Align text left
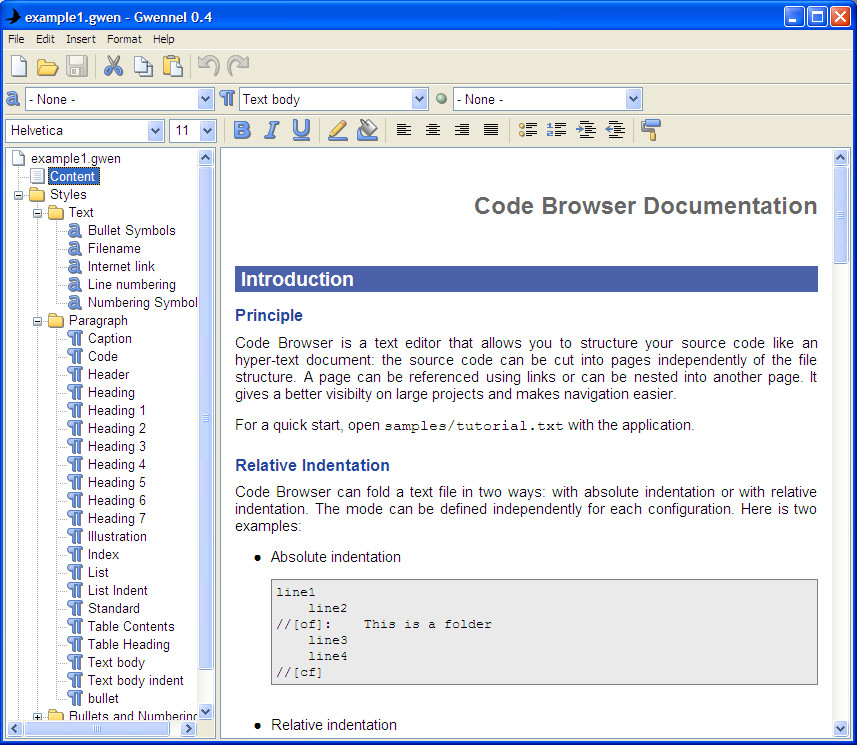The image size is (858, 745). 404,130
